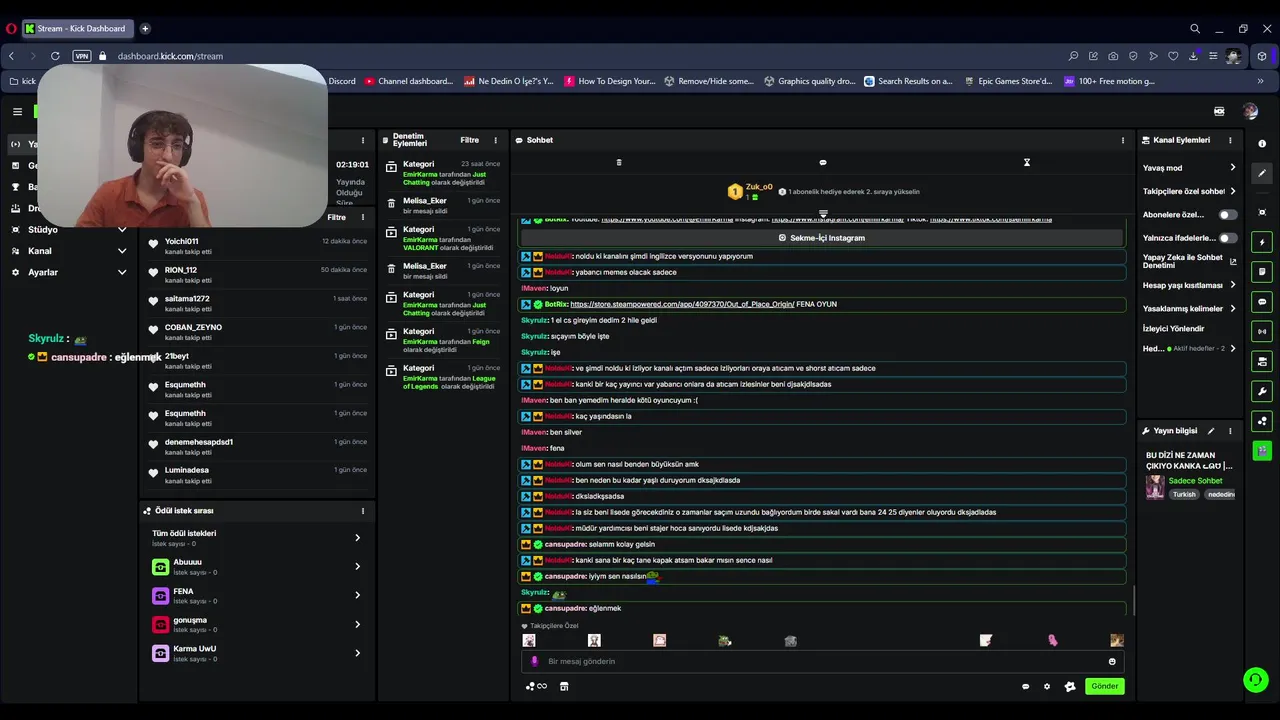
Task: Click the lightning bolt widget icon
Action: click(x=1262, y=242)
